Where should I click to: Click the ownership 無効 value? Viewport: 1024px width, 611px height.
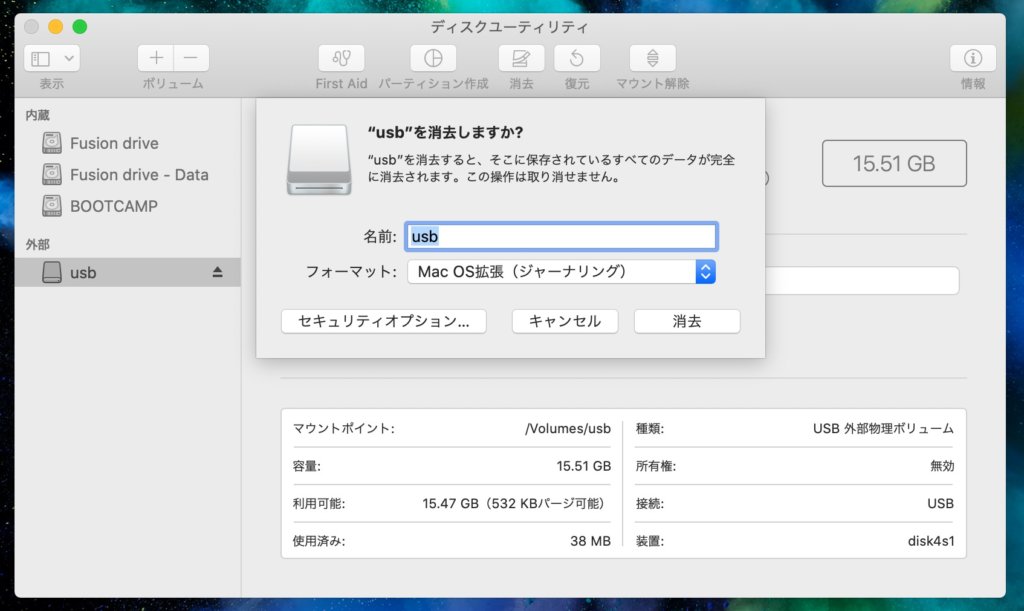pos(942,466)
